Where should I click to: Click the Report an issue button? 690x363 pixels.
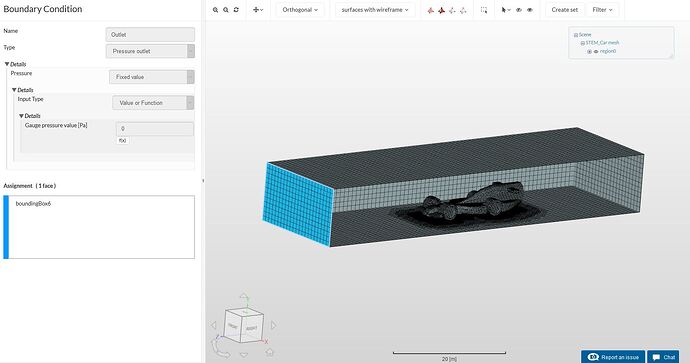[x=613, y=357]
